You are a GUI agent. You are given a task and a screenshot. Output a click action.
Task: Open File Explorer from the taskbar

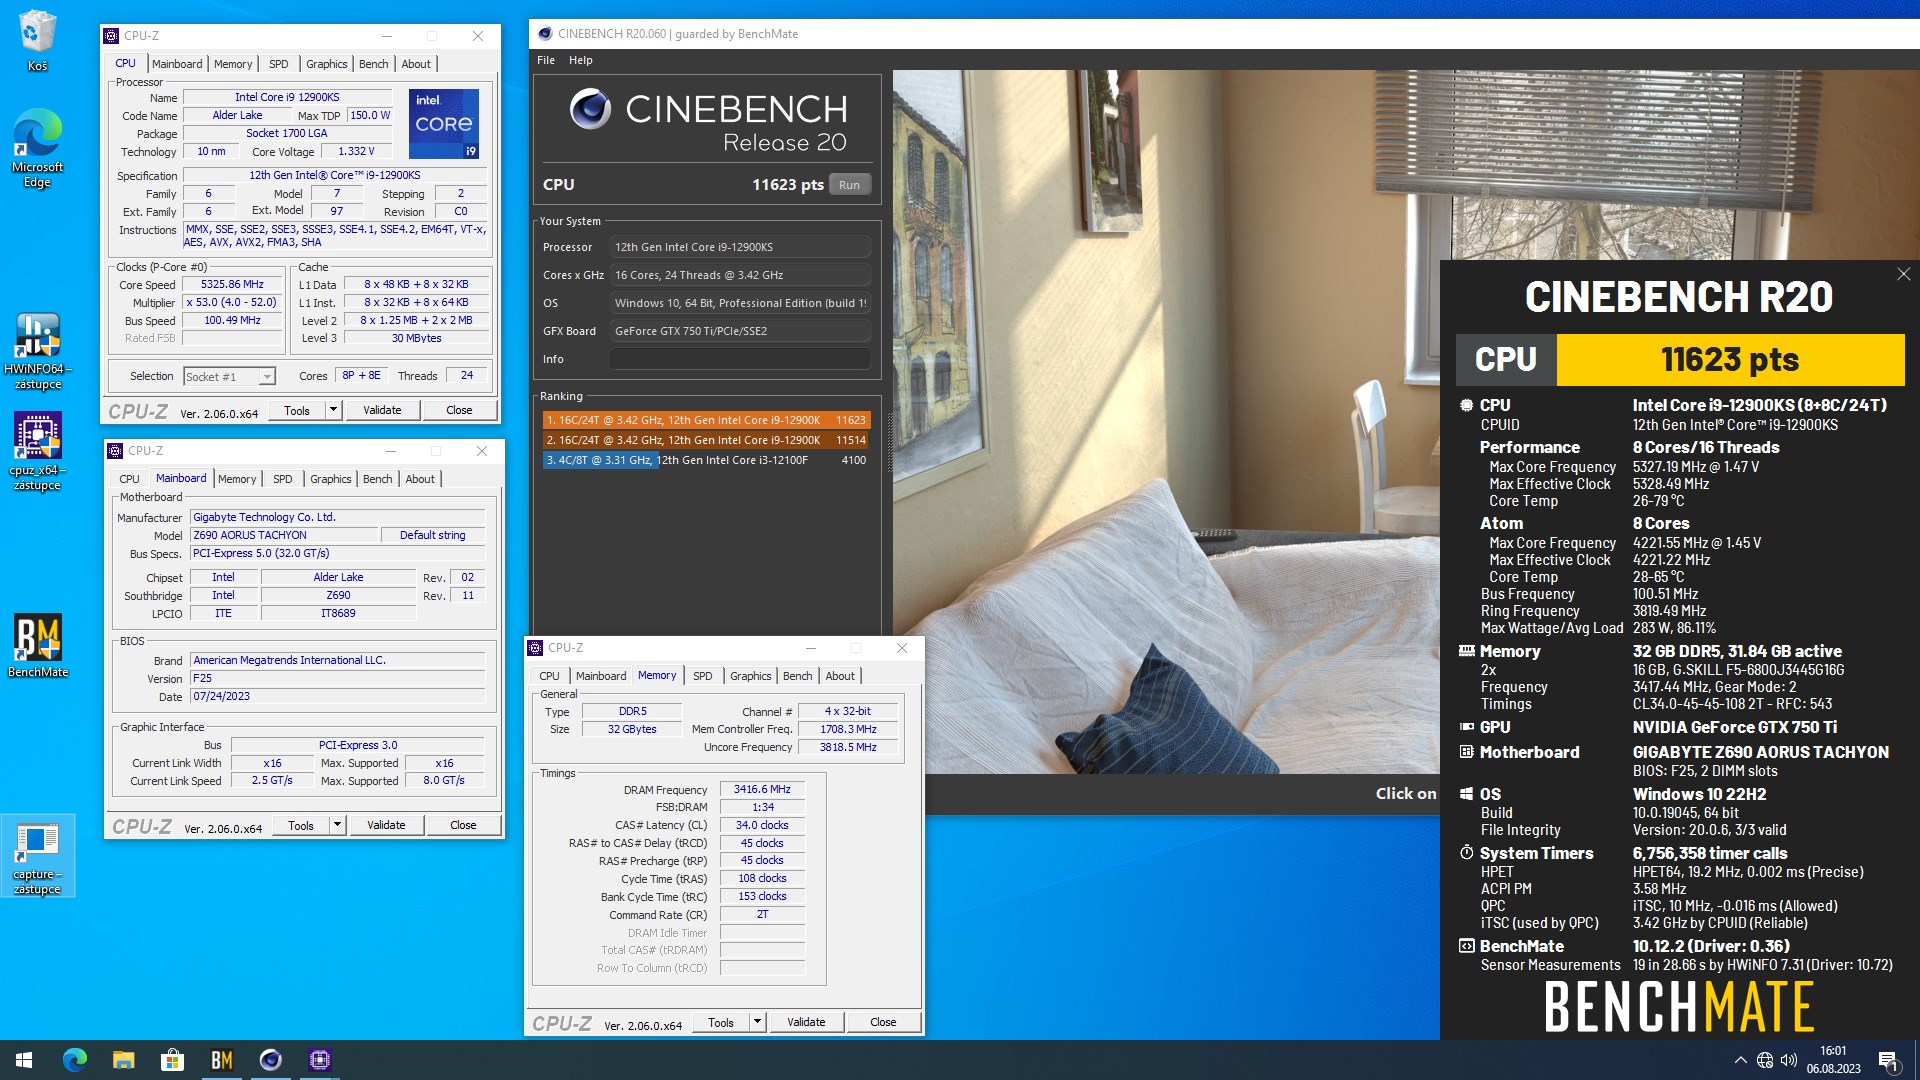pos(123,1060)
